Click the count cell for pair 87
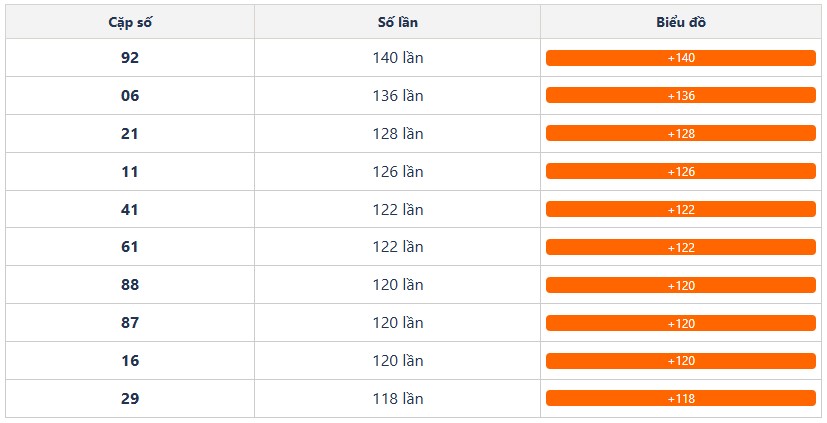The width and height of the screenshot is (827, 423). pos(397,323)
